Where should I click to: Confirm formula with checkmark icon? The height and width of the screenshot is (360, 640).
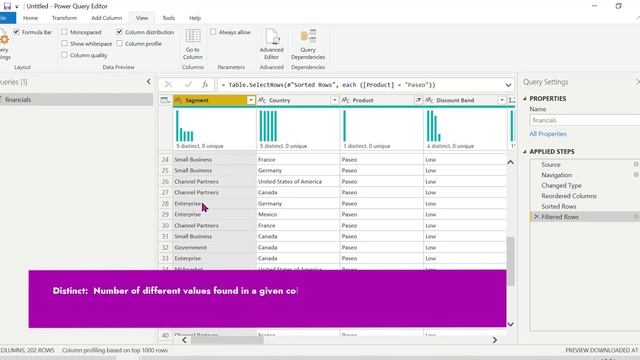(188, 84)
